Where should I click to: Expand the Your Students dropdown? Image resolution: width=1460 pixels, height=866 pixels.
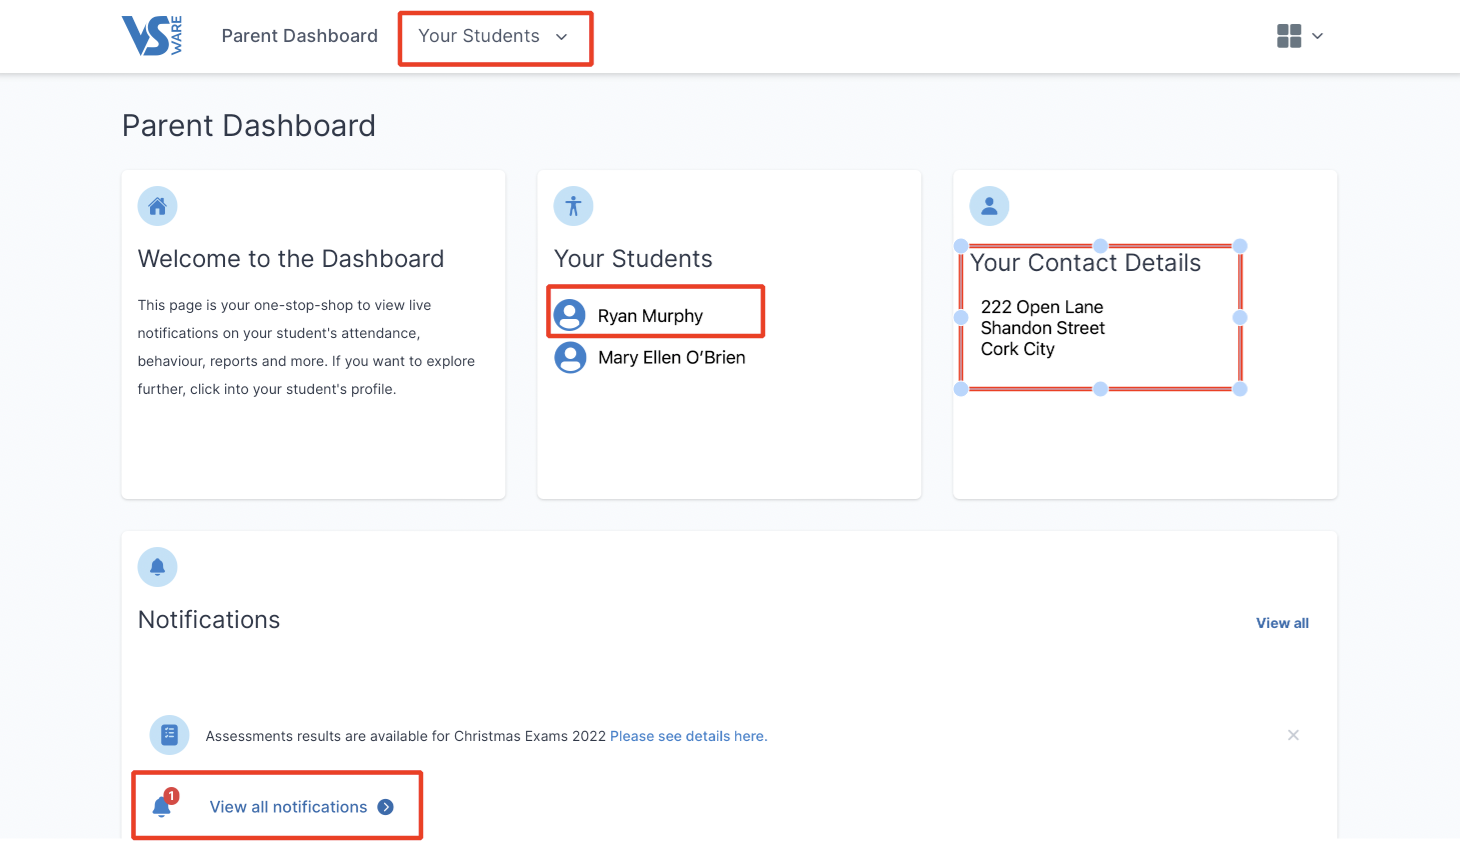coord(493,36)
